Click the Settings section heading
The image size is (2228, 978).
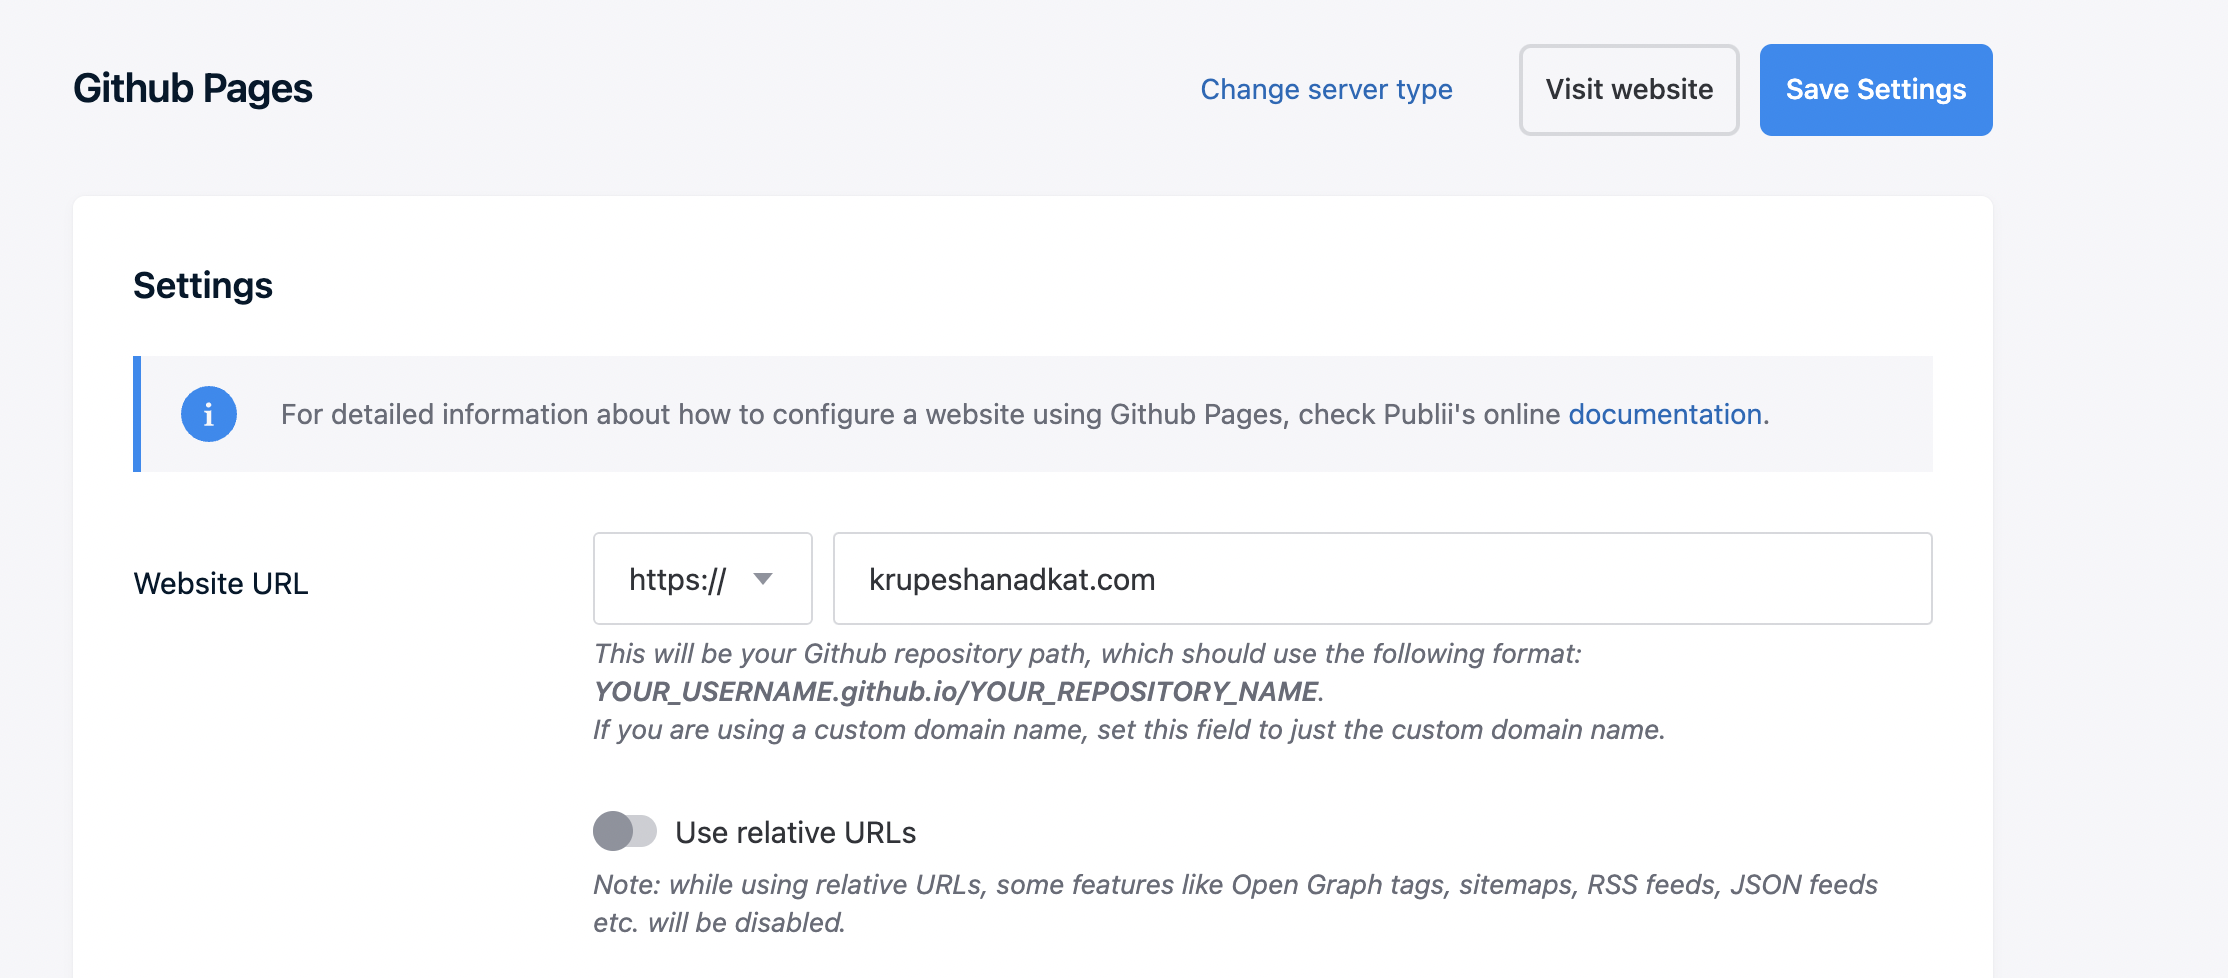click(203, 285)
